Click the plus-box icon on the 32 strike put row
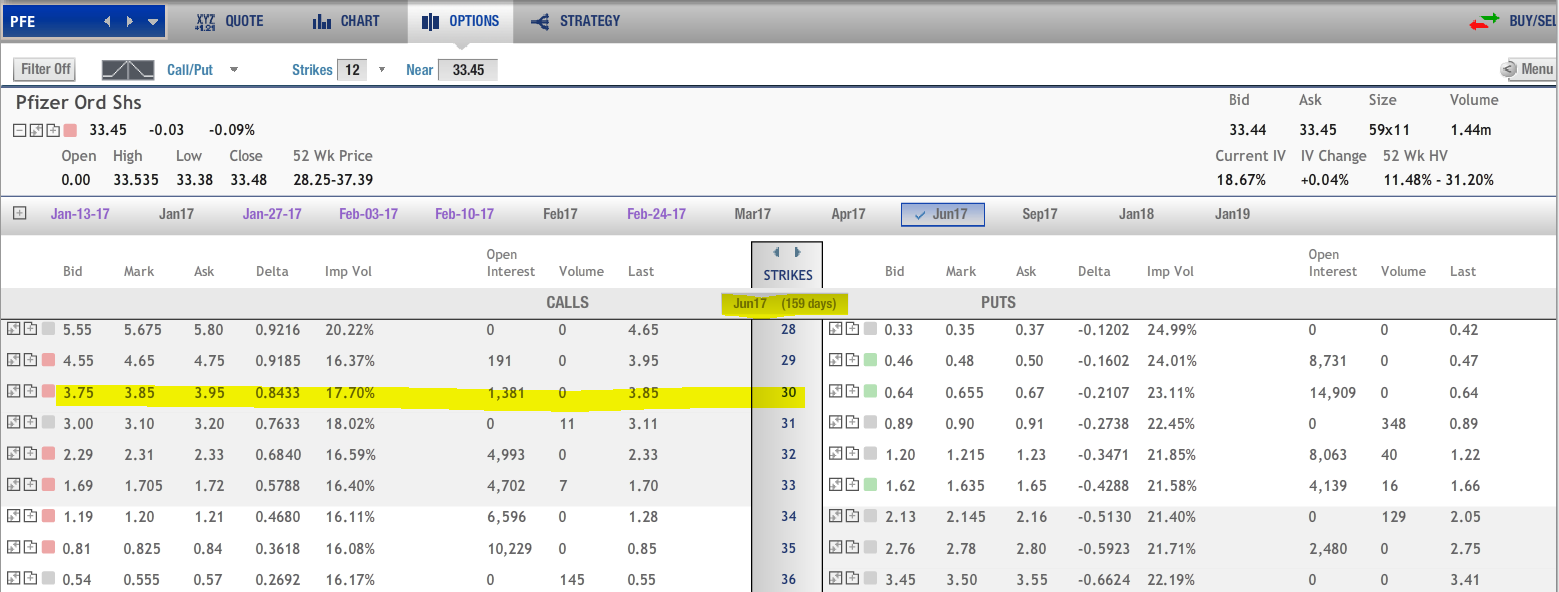Image resolution: width=1559 pixels, height=592 pixels. 853,454
